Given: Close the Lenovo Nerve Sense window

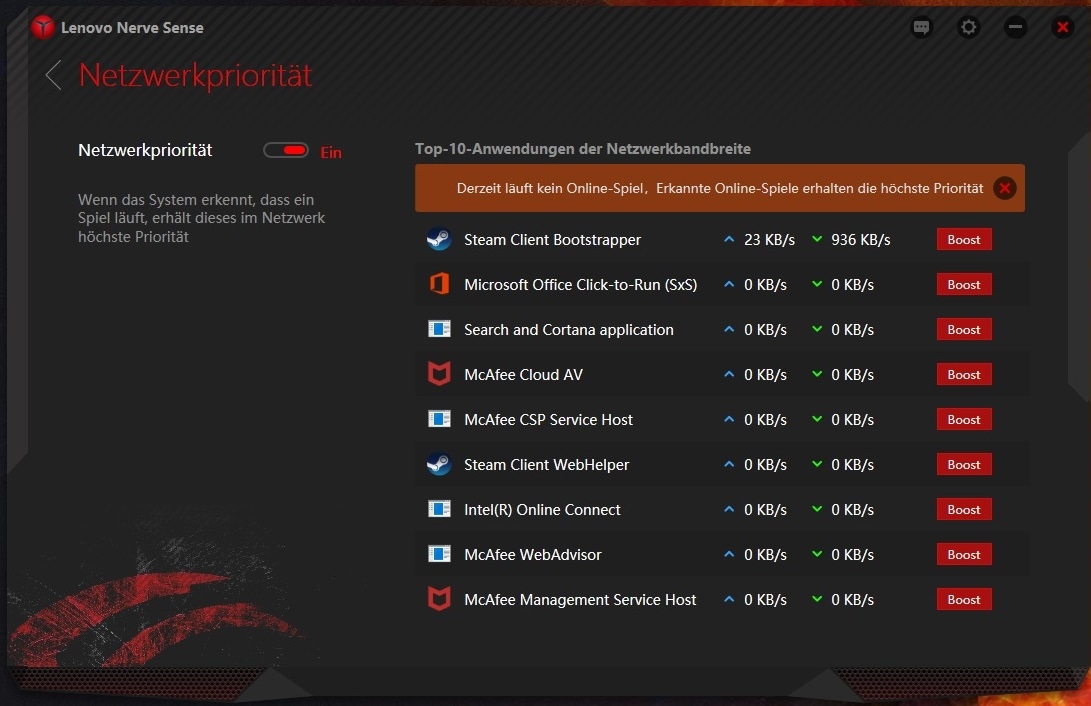Looking at the screenshot, I should pos(1062,27).
